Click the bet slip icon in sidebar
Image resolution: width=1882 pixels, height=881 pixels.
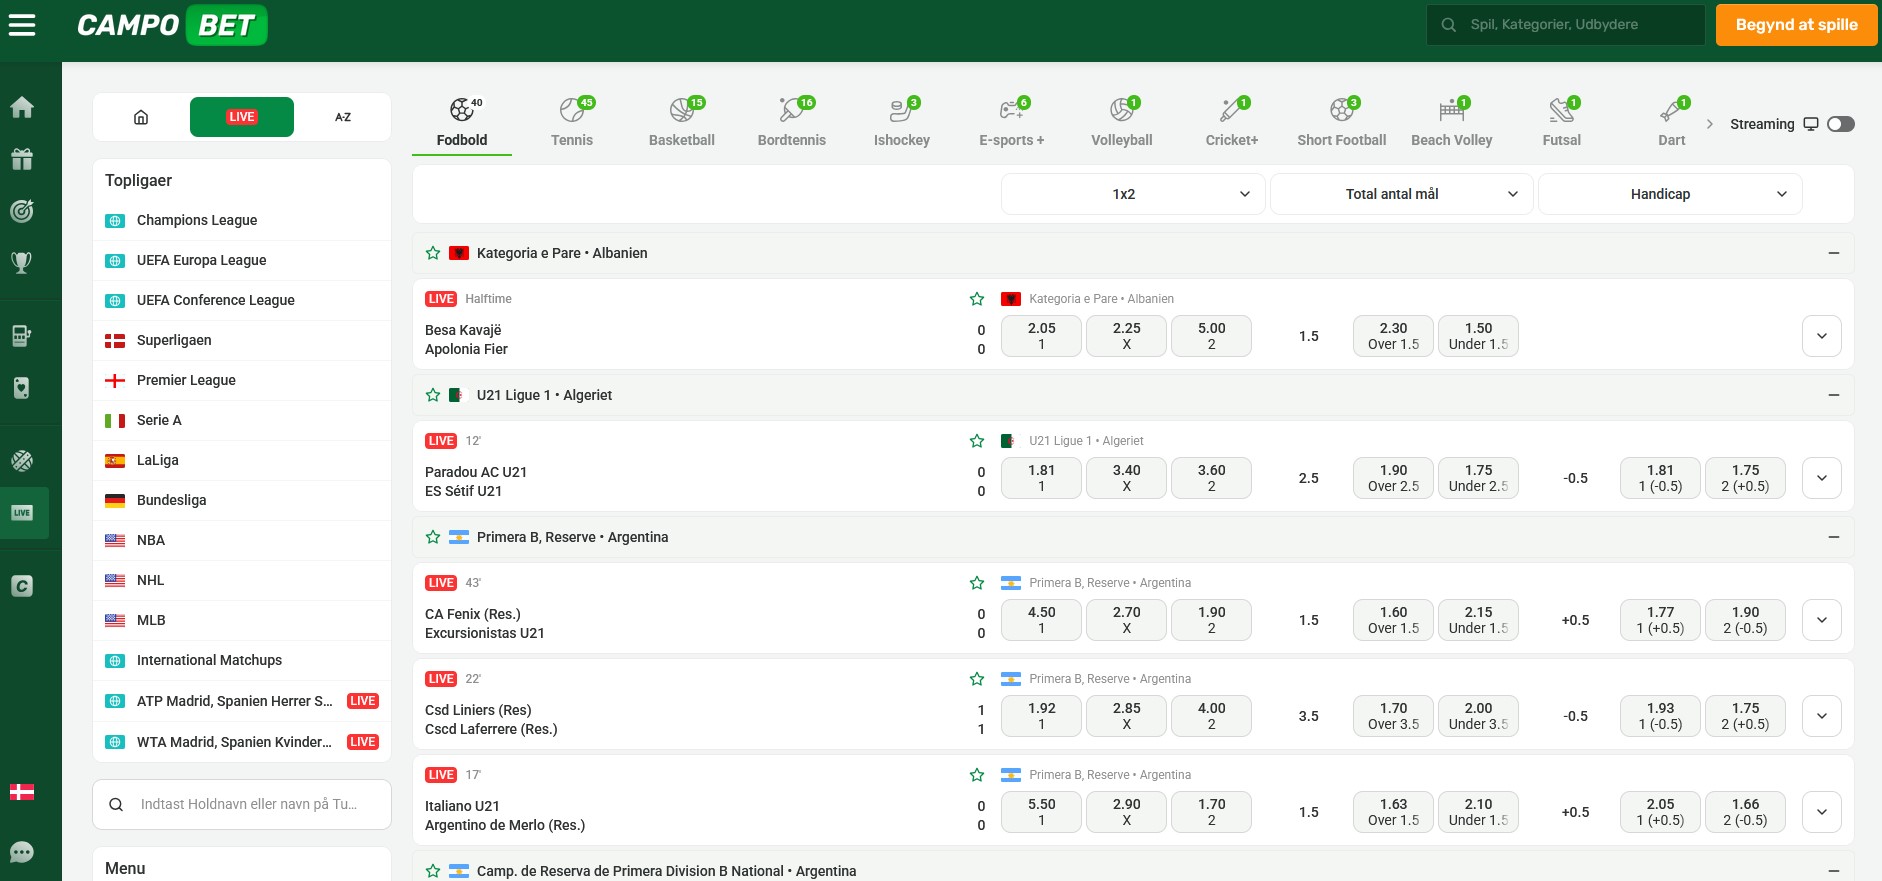[22, 336]
